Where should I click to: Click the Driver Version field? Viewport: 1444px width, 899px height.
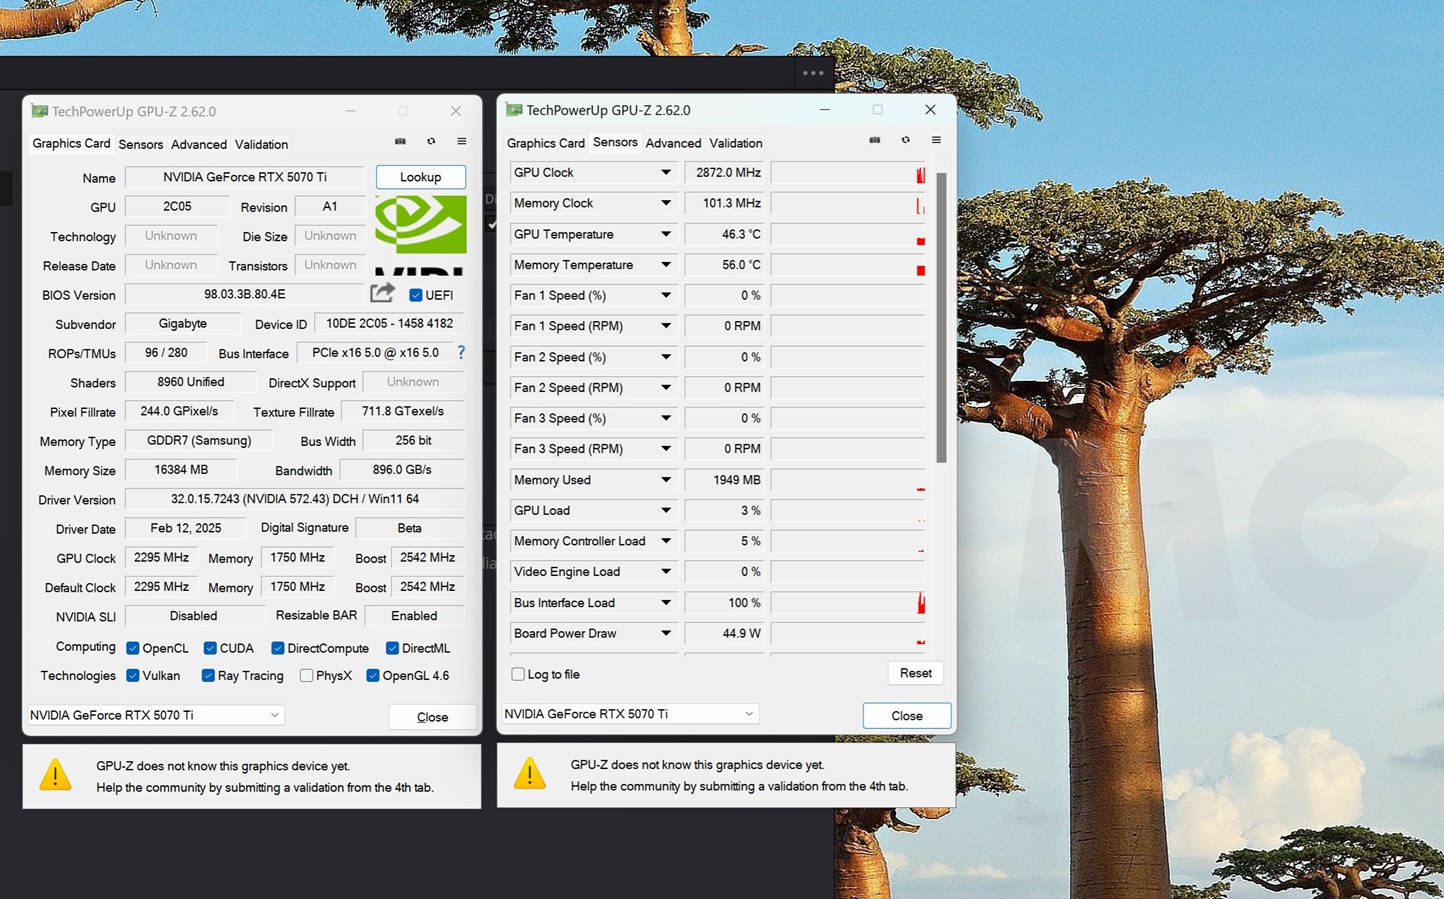[295, 499]
